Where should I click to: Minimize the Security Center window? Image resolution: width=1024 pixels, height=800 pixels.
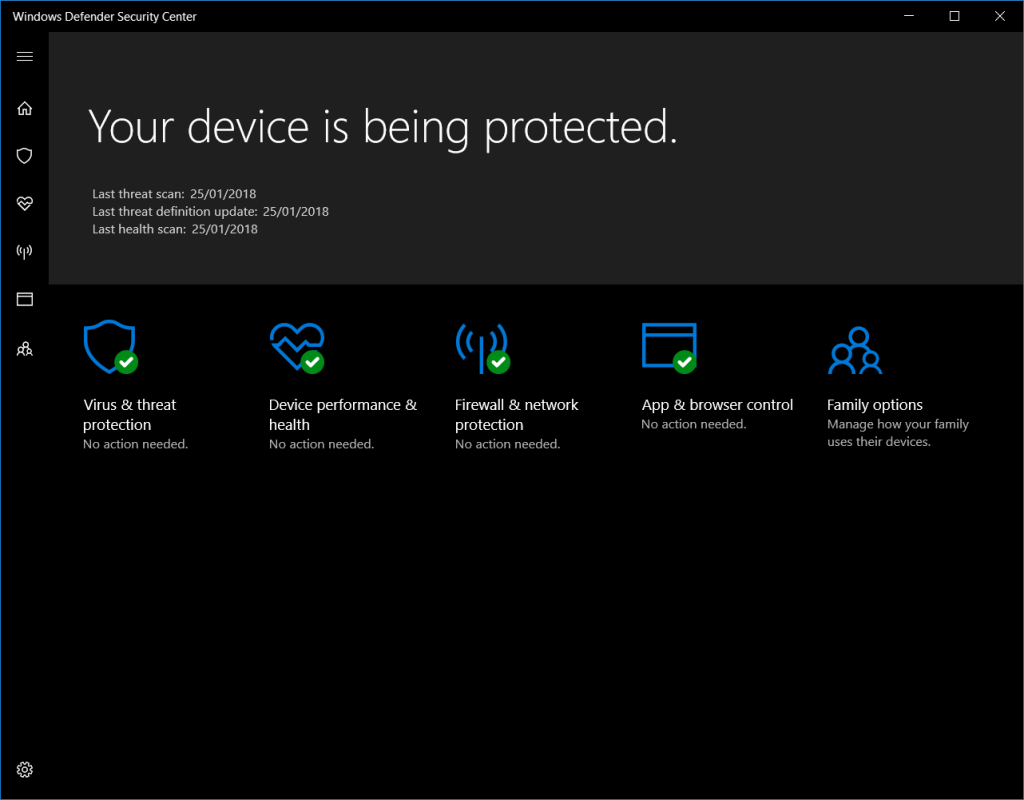tap(909, 16)
